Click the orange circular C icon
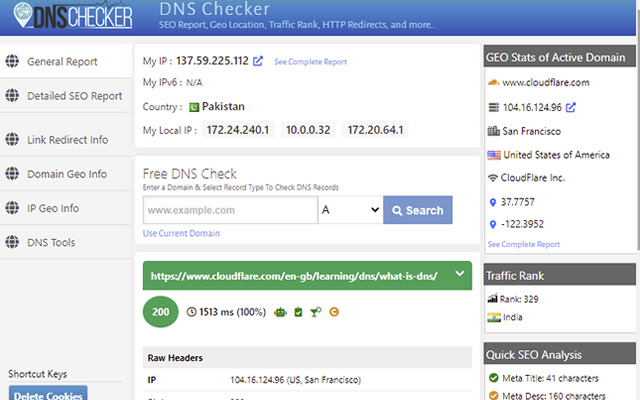The height and width of the screenshot is (400, 640). click(x=334, y=312)
